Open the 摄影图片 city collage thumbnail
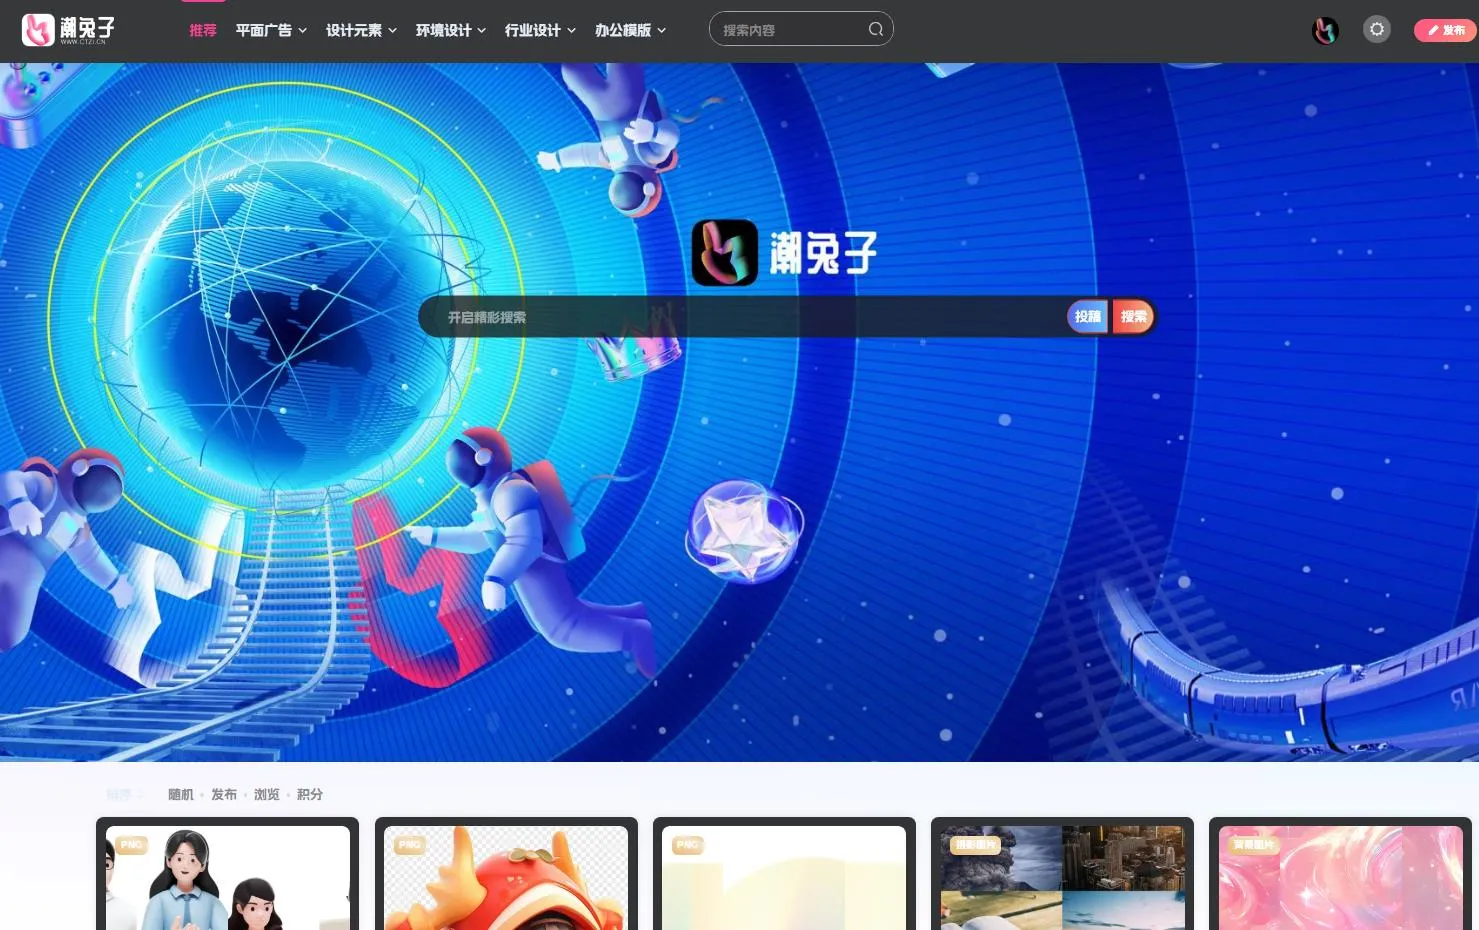Viewport: 1479px width, 930px height. coord(1062,878)
